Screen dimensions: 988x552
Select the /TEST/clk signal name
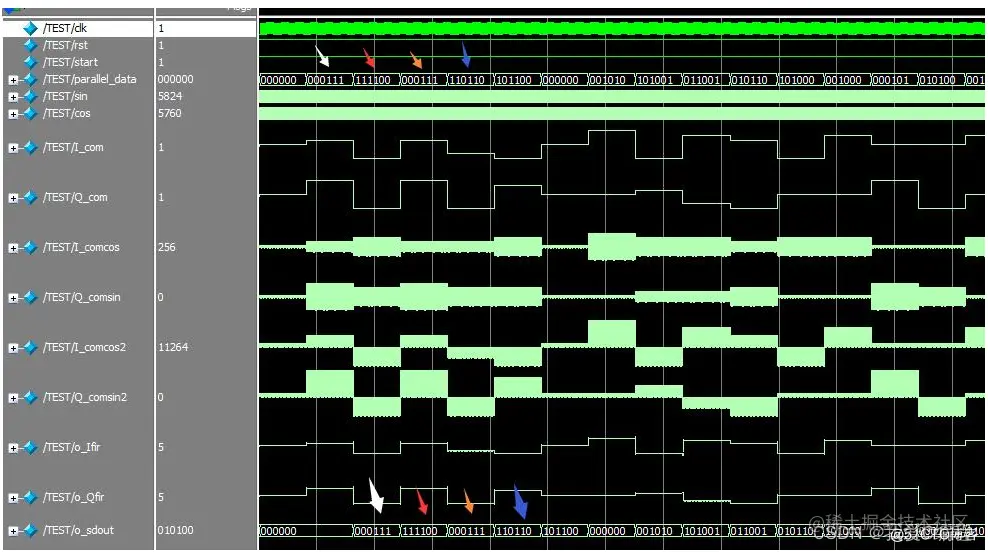point(65,28)
